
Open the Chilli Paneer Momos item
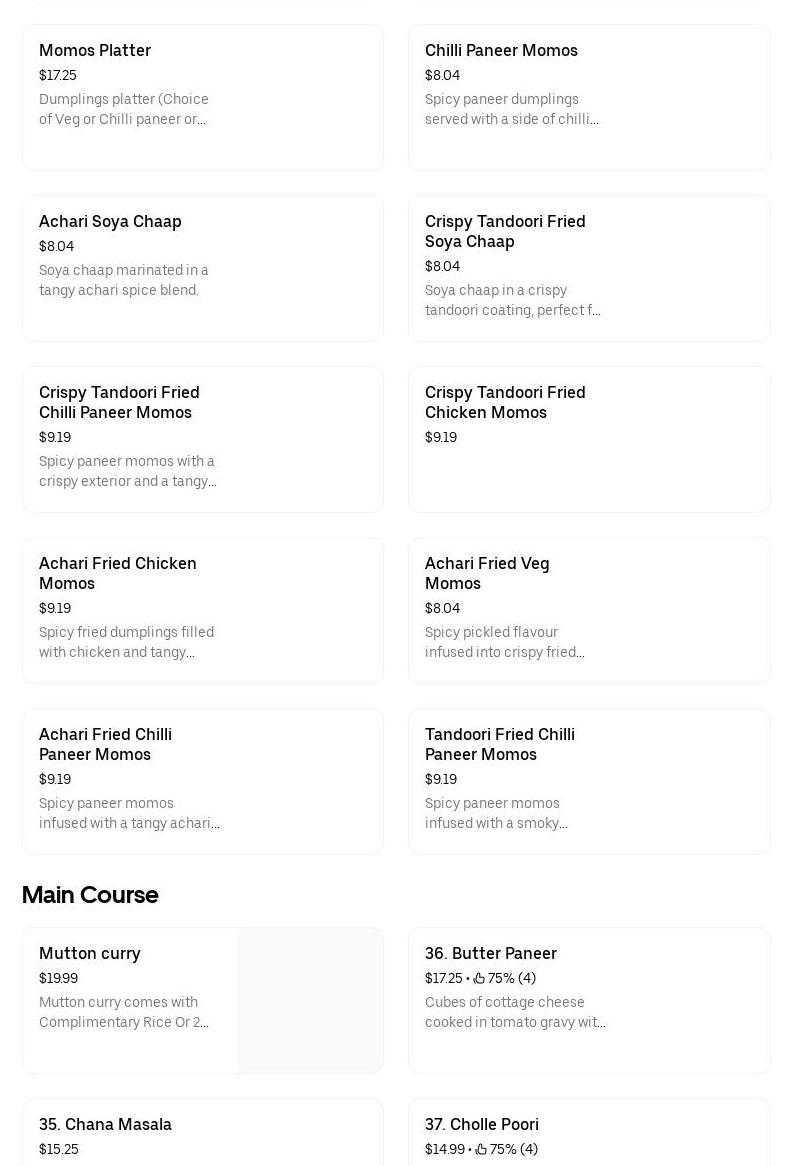589,97
